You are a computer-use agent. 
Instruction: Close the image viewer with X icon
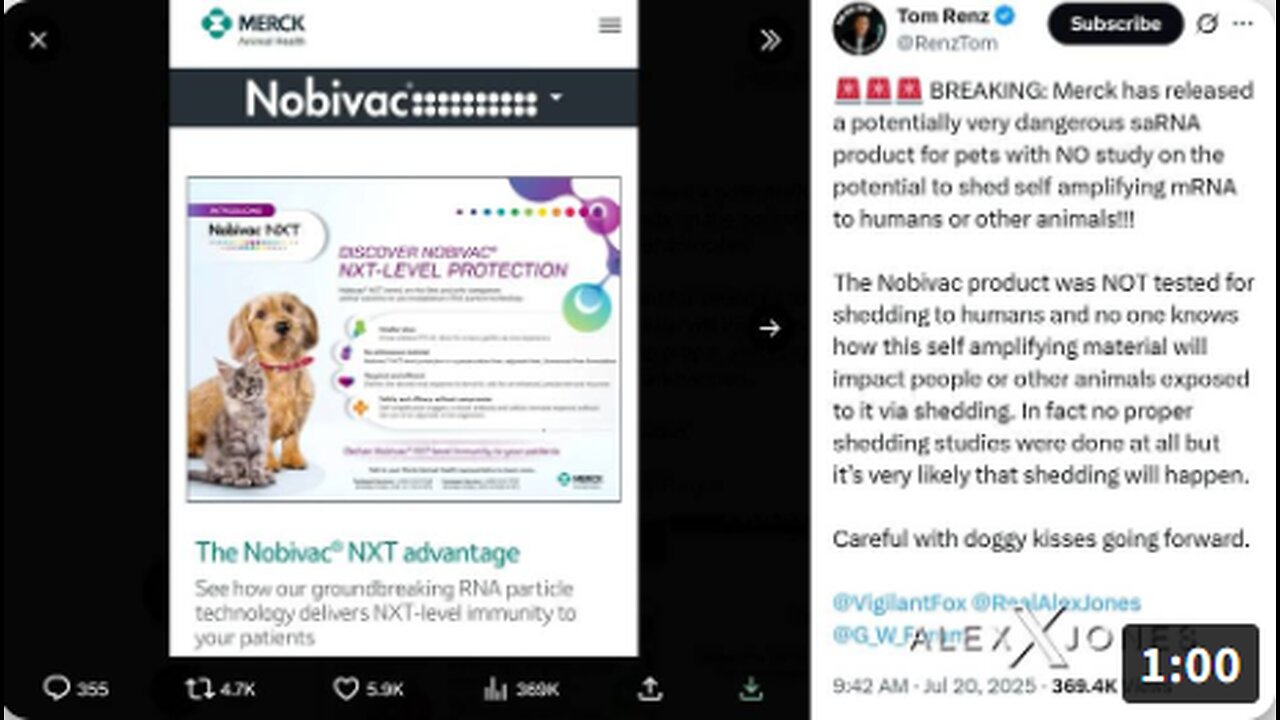click(x=38, y=40)
